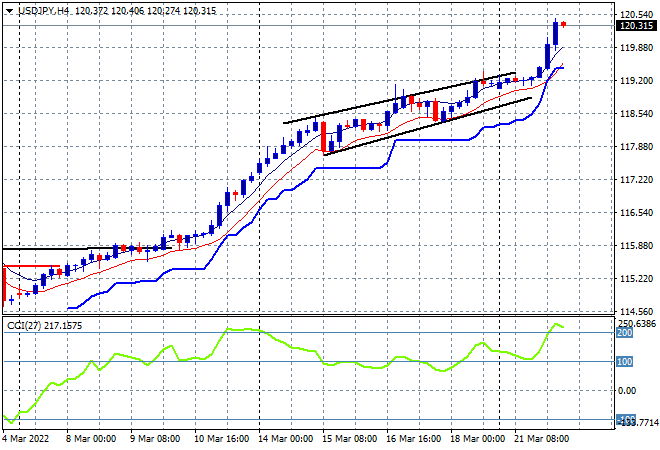
Task: Select the 115.220 price axis label
Action: point(636,279)
